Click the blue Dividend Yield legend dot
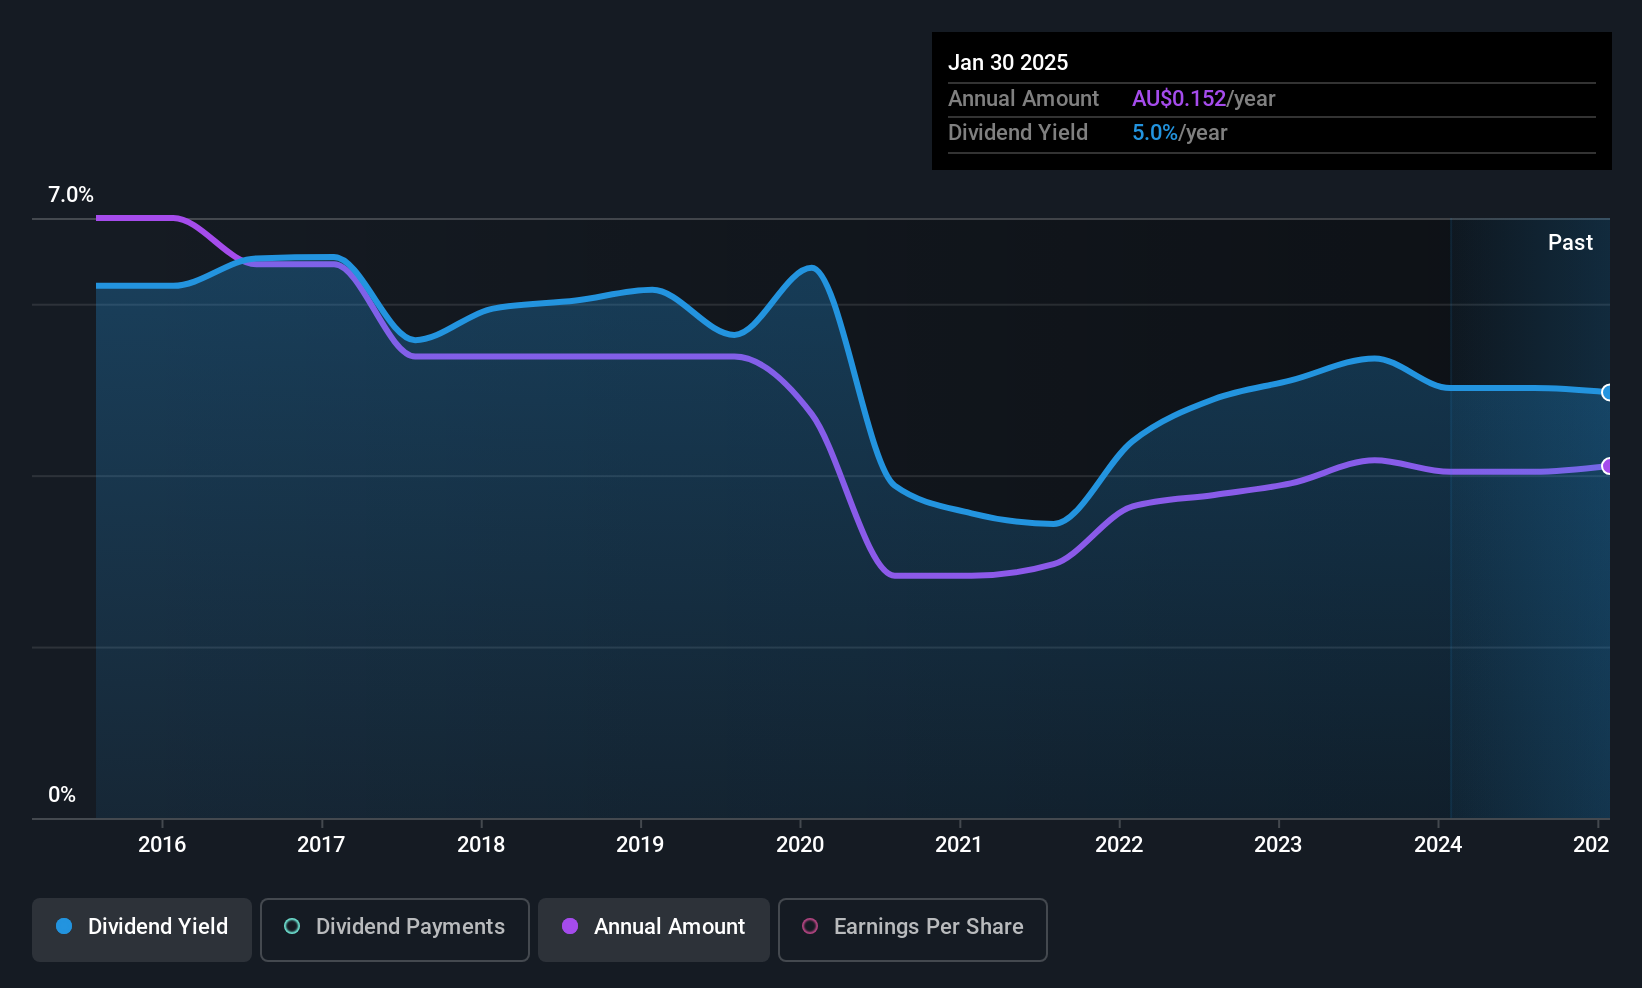 point(64,926)
